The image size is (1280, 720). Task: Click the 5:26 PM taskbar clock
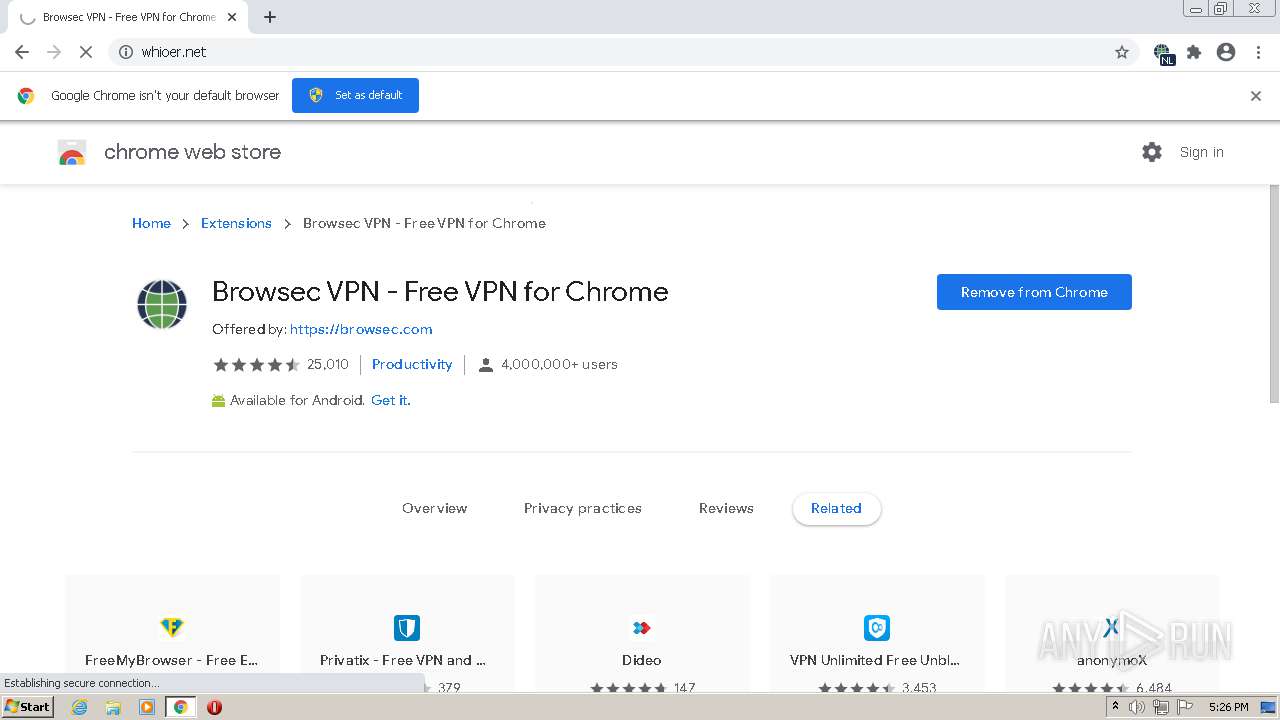1228,707
